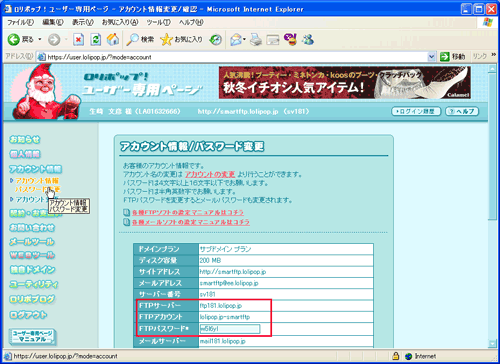Open the 表示(V) menu
The width and height of the screenshot is (500, 364).
[83, 22]
